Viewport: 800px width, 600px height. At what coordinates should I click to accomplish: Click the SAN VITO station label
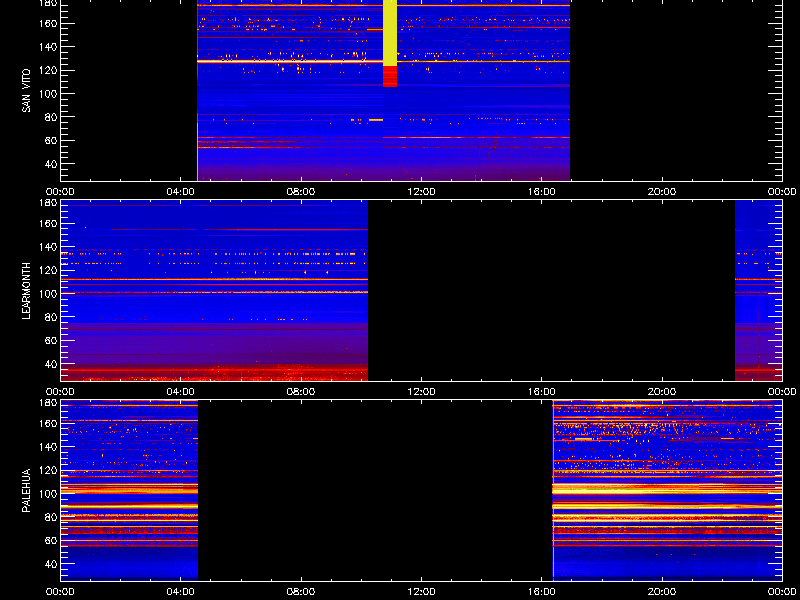(x=27, y=91)
